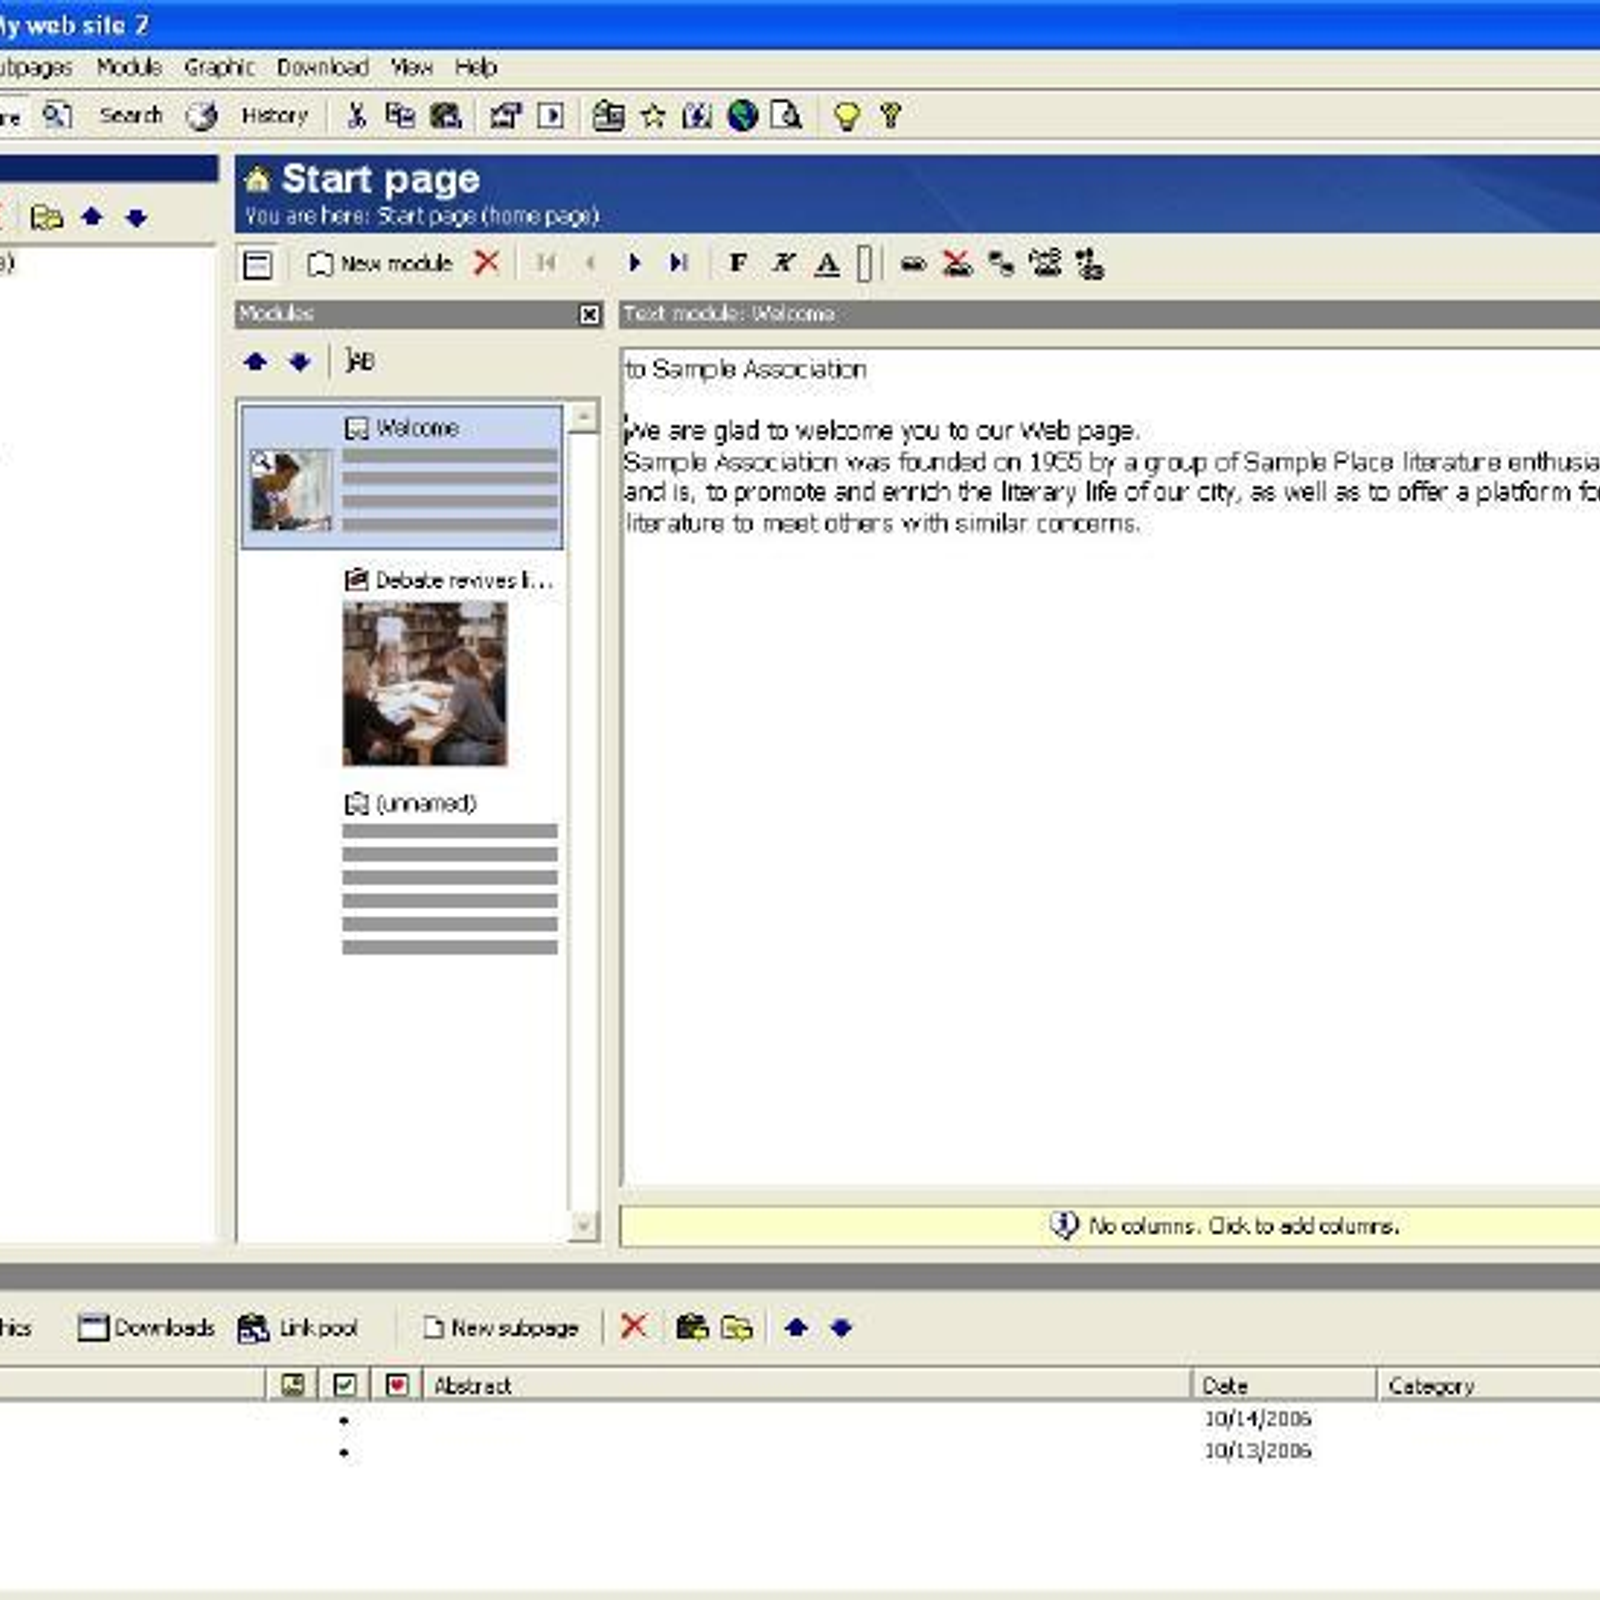Click the heart column header icon
The image size is (1600, 1600).
coord(397,1385)
